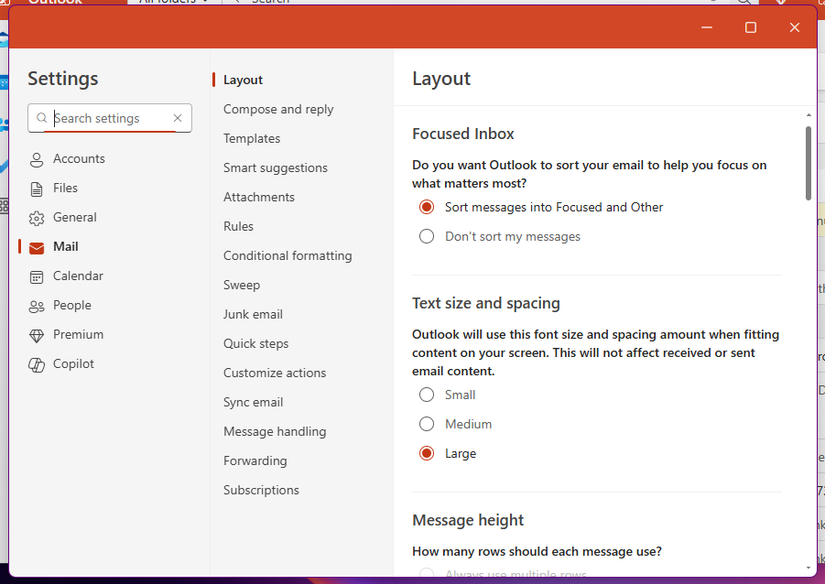The image size is (825, 584).
Task: Open the General settings category
Action: pyautogui.click(x=63, y=218)
